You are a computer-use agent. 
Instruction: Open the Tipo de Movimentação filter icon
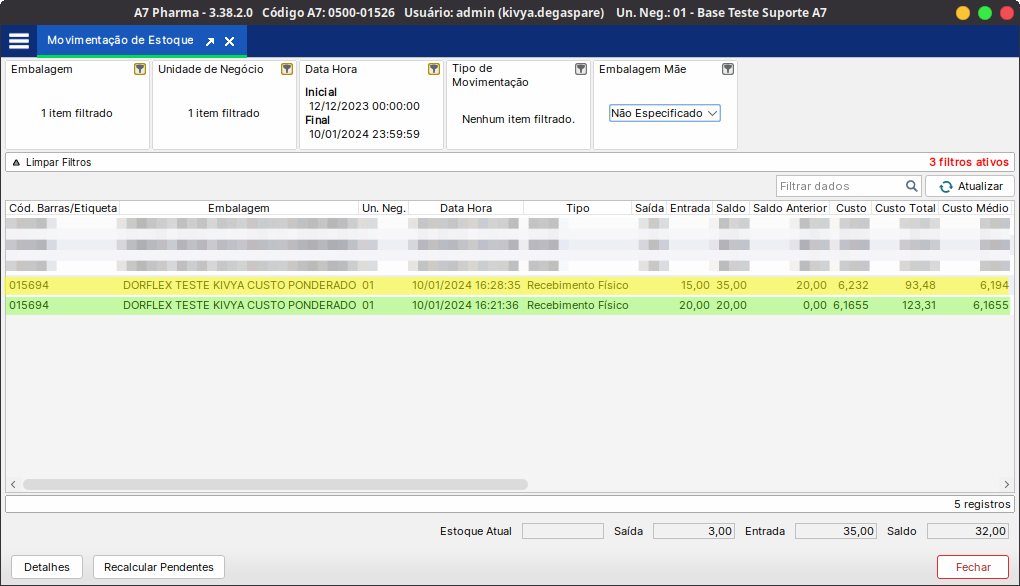(x=580, y=69)
